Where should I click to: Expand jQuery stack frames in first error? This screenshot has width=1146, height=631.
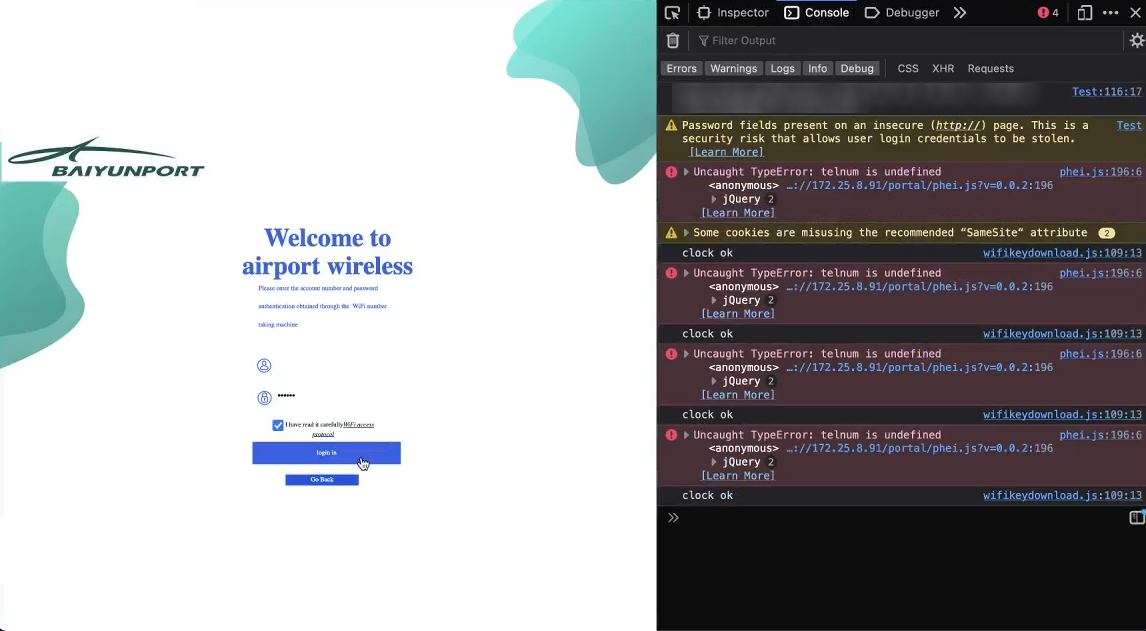click(714, 199)
